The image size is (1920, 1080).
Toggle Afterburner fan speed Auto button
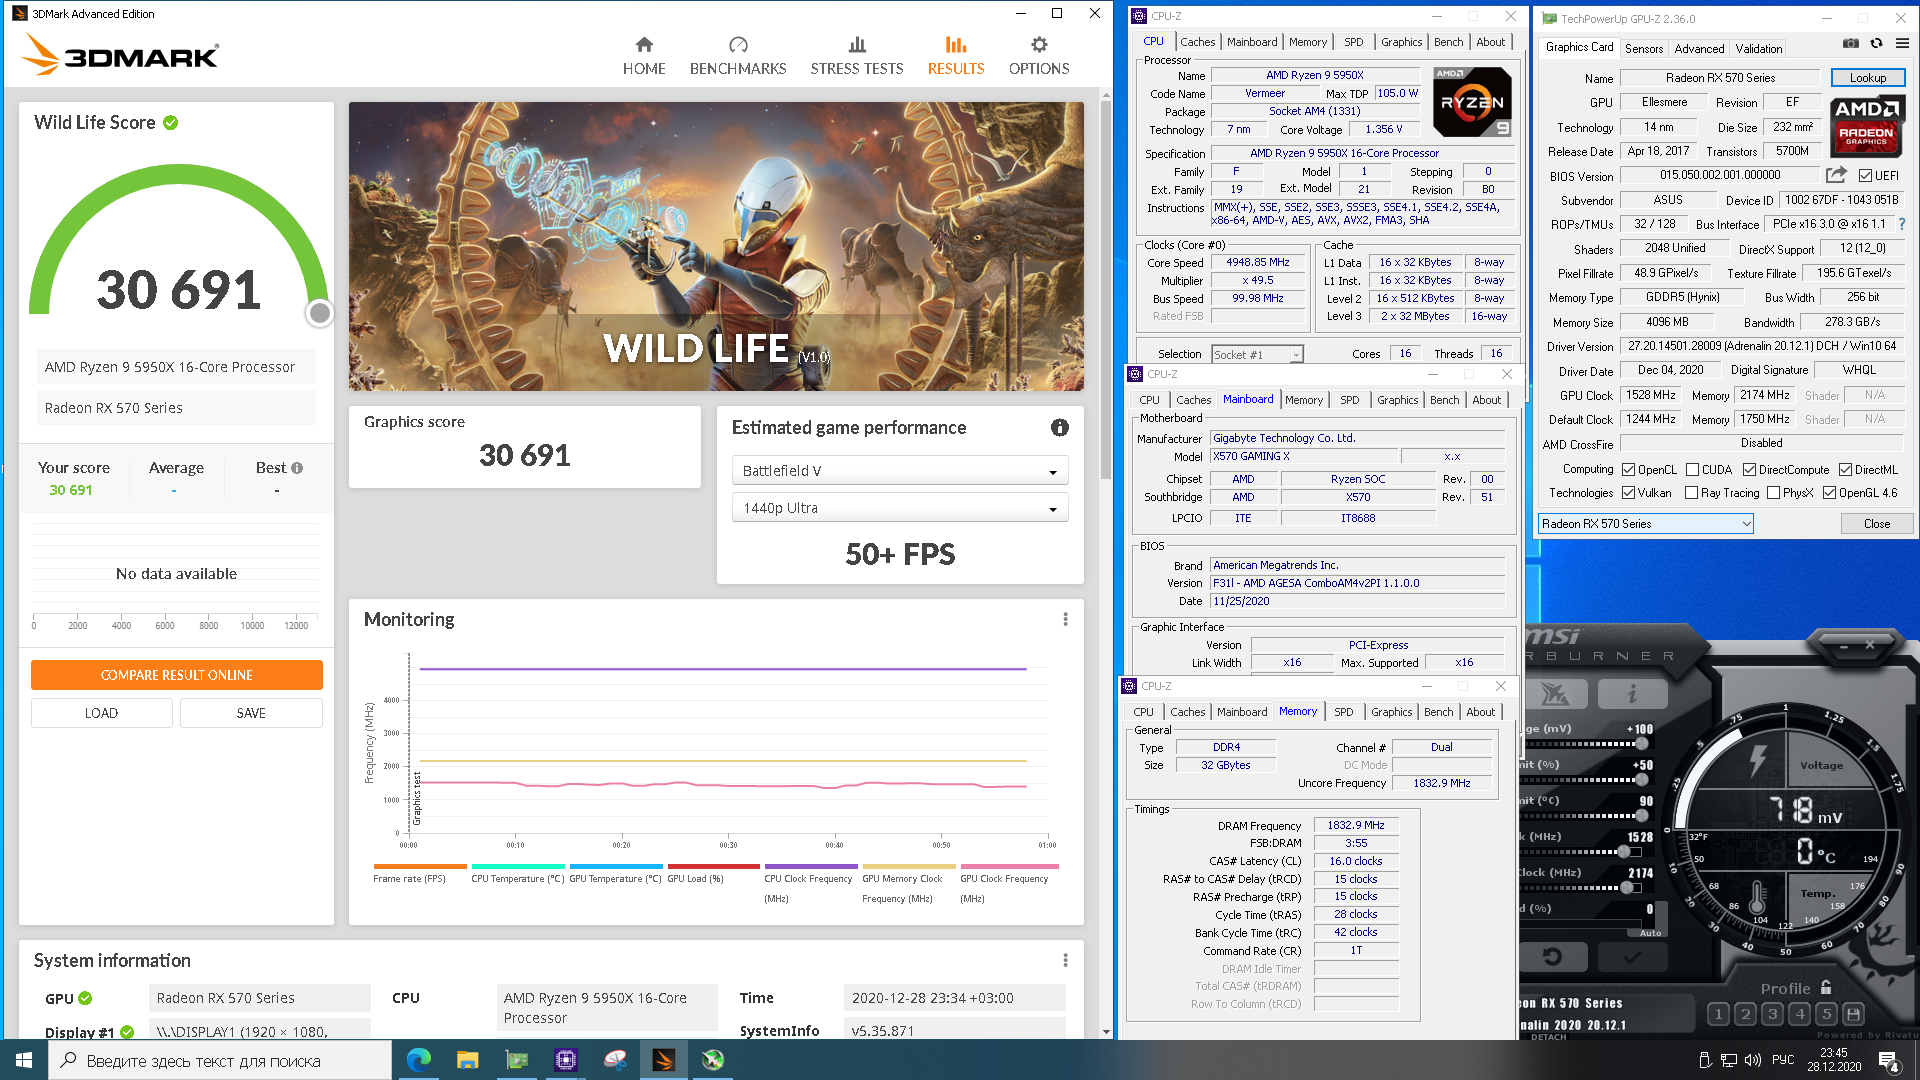click(1650, 933)
